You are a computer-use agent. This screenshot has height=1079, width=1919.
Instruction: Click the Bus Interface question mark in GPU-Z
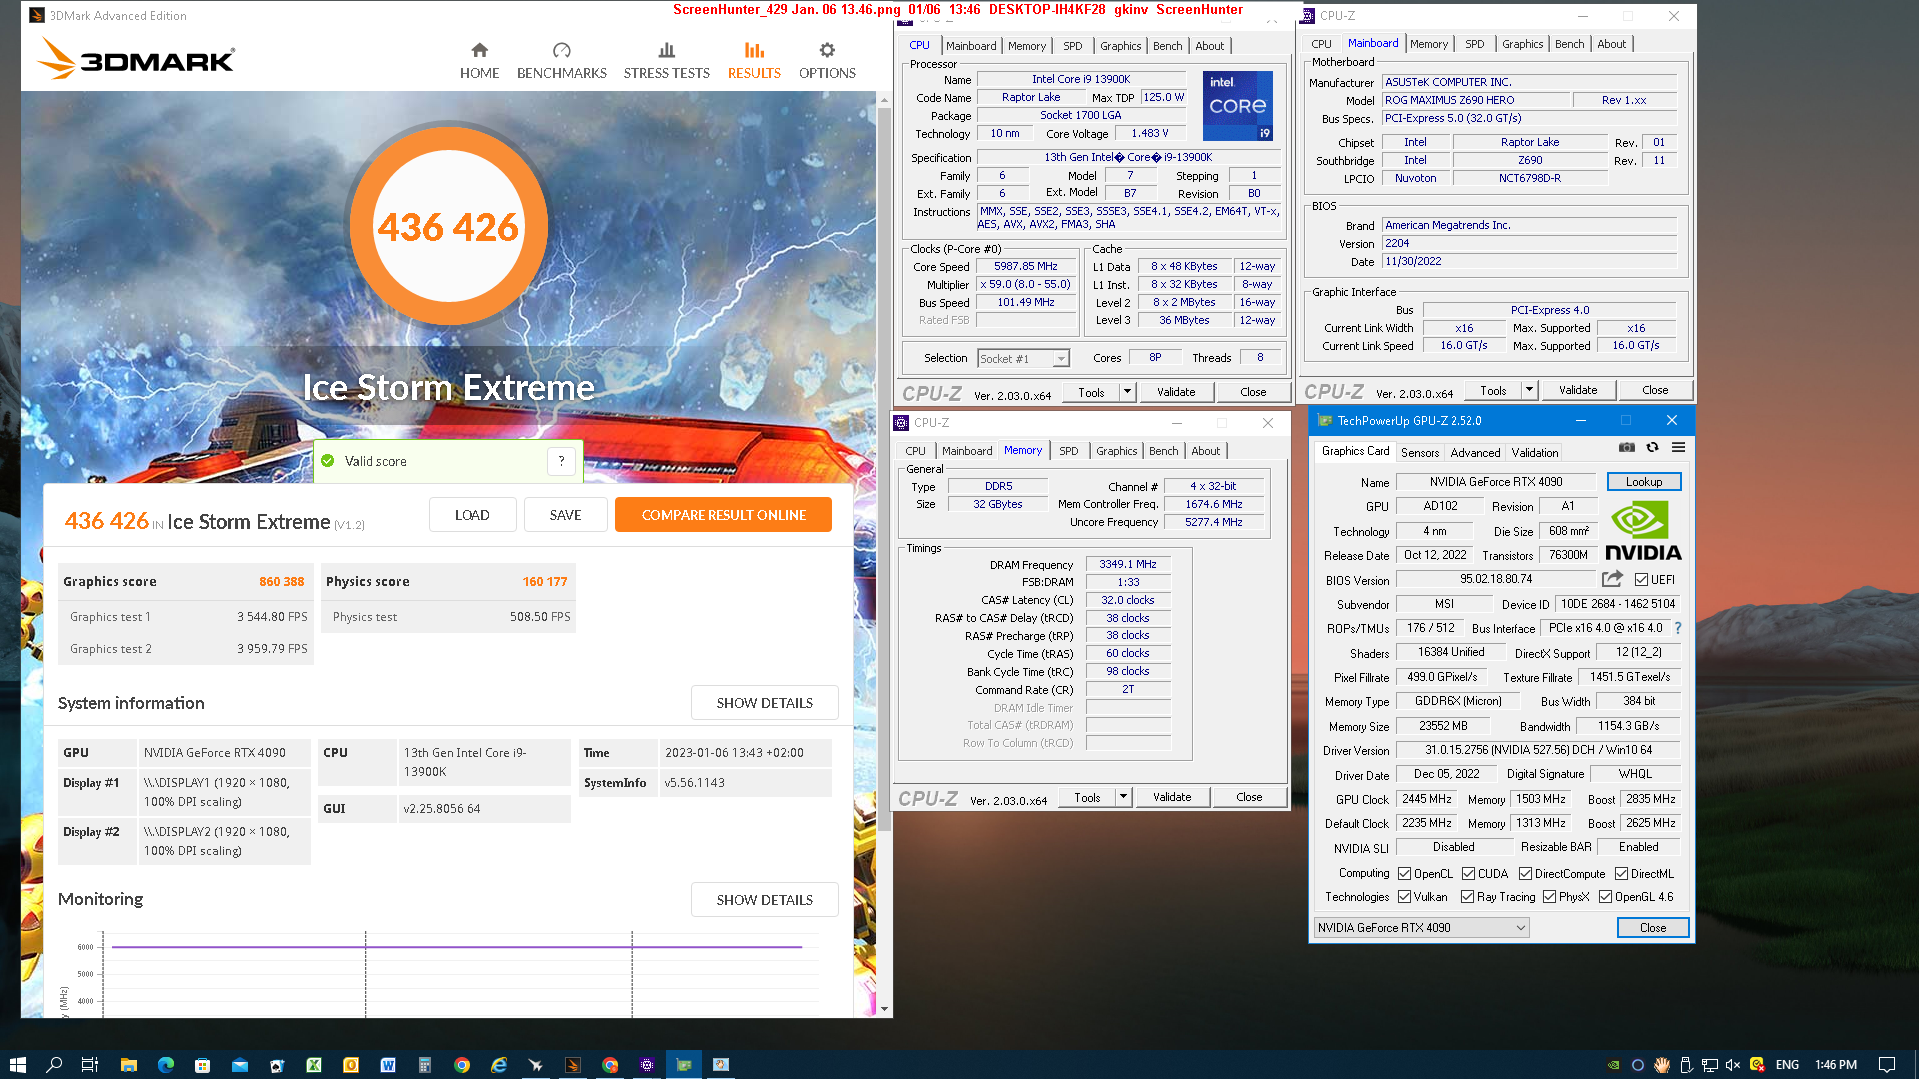click(1678, 628)
